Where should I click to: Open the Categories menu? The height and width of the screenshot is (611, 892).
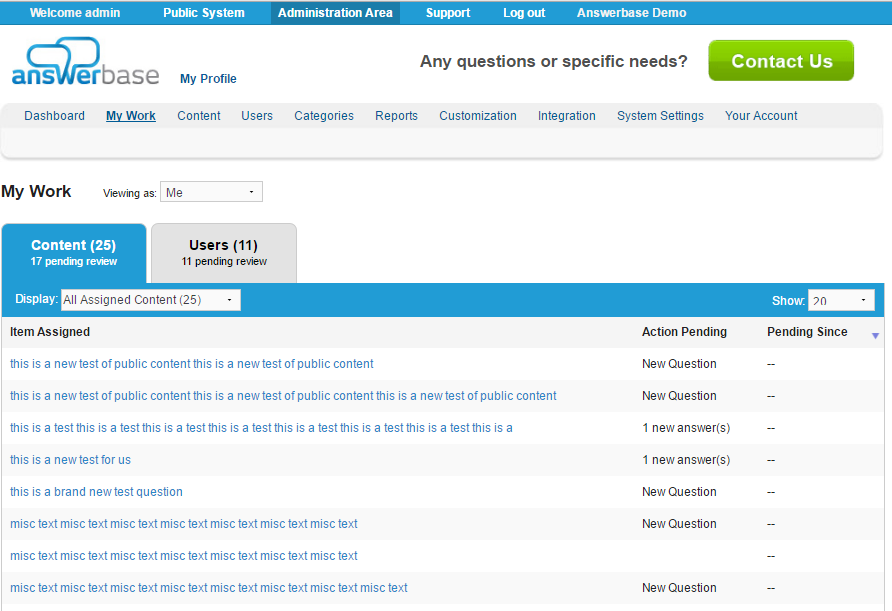pyautogui.click(x=324, y=115)
